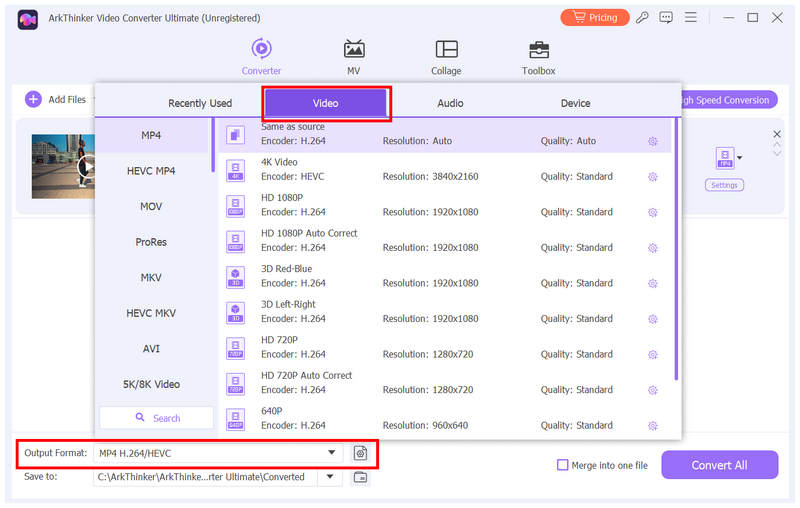
Task: Click the preset list vertical scrollbar
Action: 676,250
